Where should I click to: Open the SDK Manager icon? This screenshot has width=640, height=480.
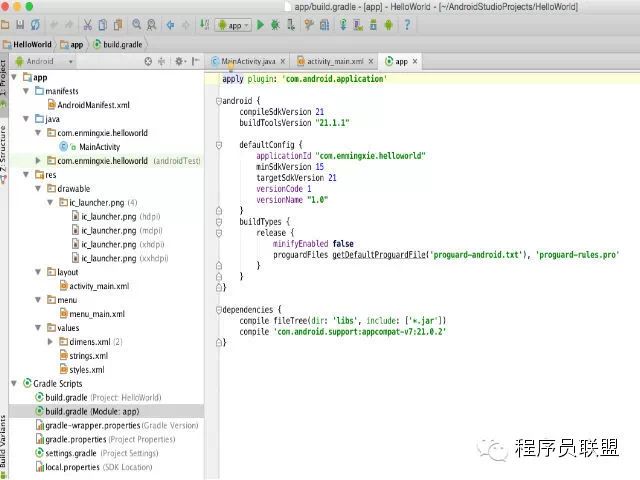pos(373,25)
